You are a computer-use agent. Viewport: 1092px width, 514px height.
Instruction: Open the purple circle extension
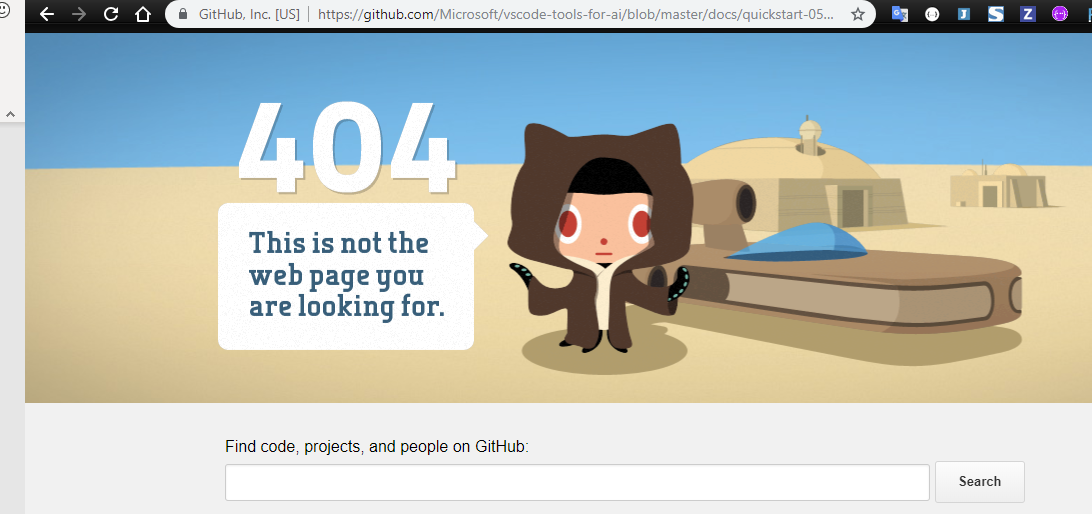click(1060, 14)
